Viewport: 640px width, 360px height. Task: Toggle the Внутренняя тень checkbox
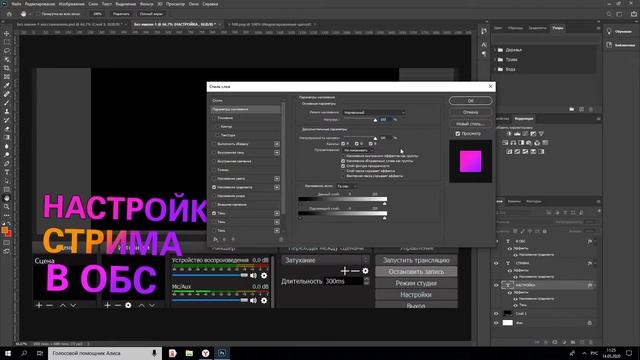pyautogui.click(x=214, y=153)
